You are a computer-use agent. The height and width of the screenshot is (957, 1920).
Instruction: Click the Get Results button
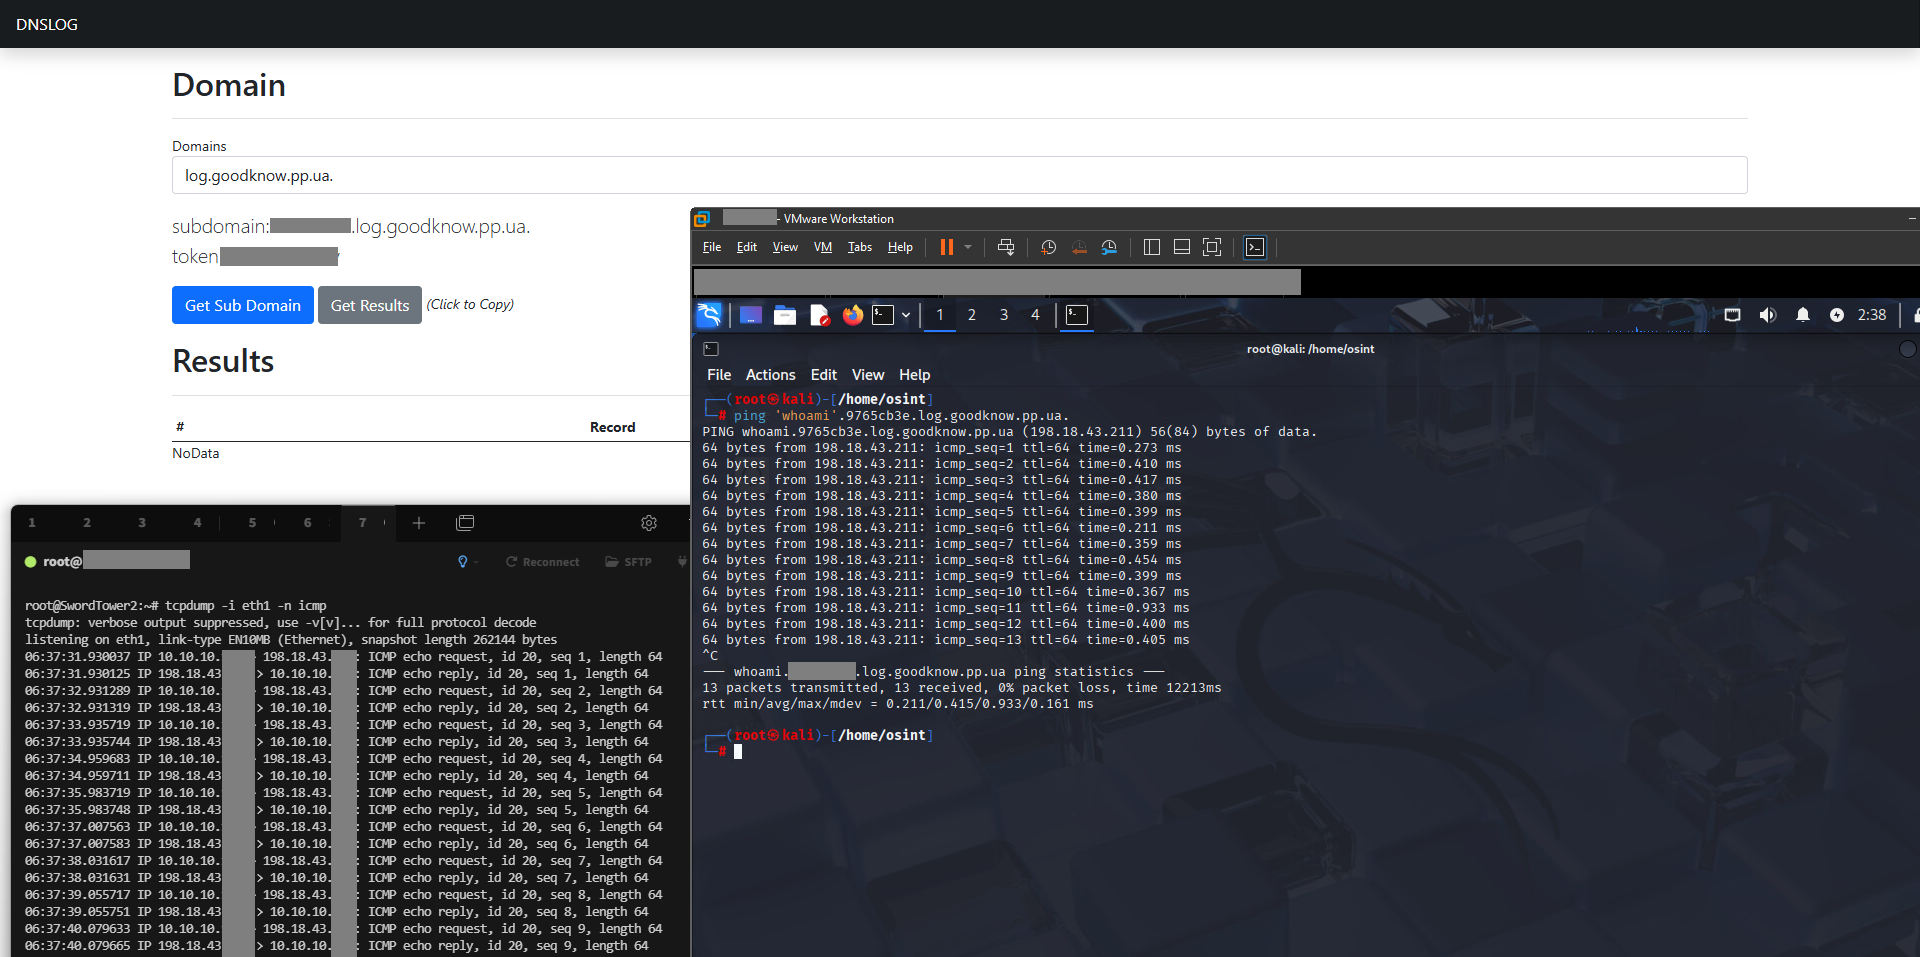click(x=370, y=305)
